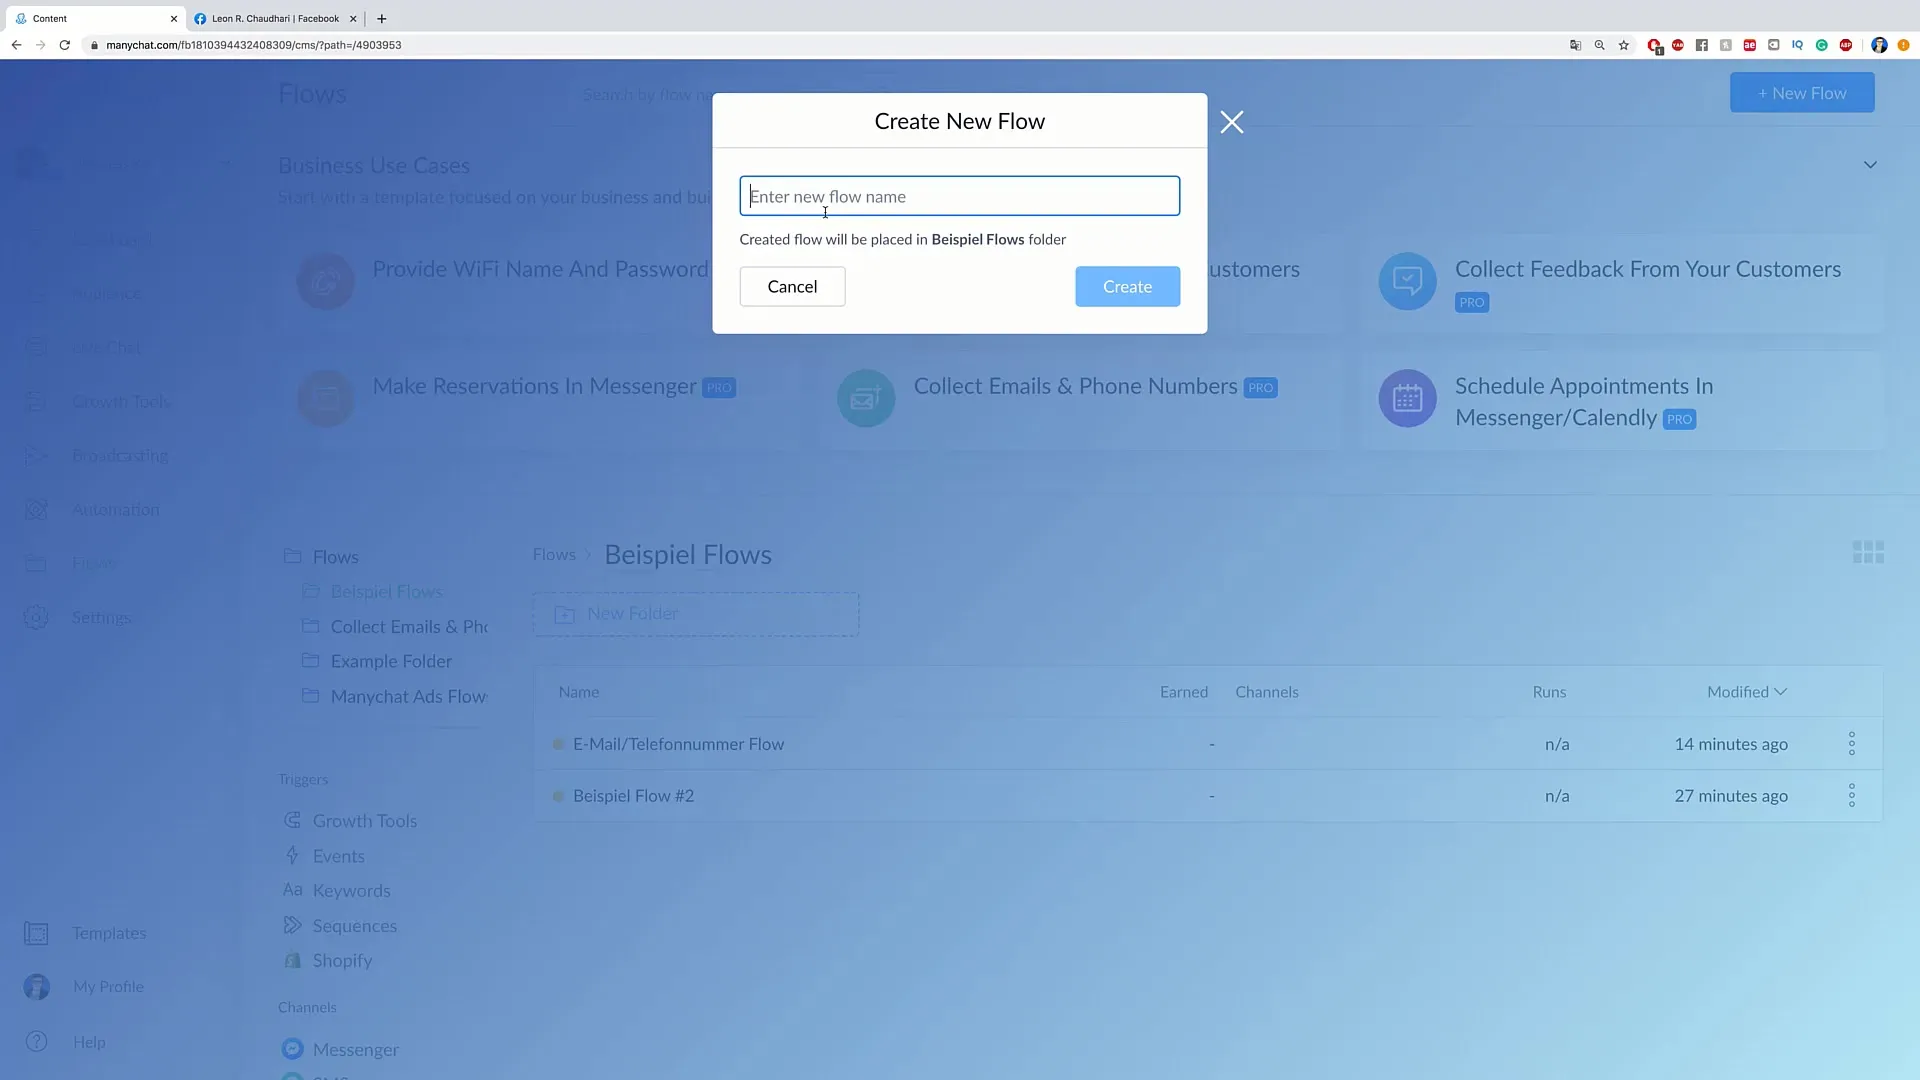The height and width of the screenshot is (1080, 1920).
Task: Open My Profile in left sidebar
Action: tap(108, 988)
